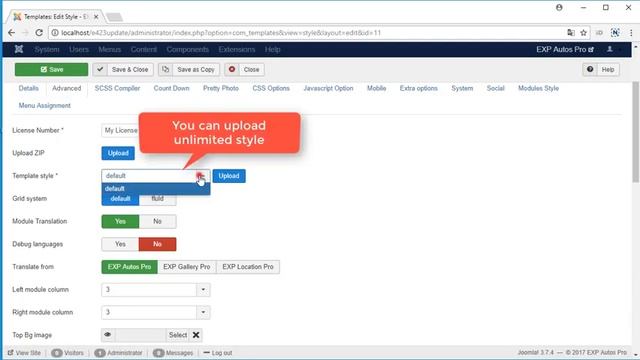Select 'default' option in Template style list
Image resolution: width=640 pixels, height=360 pixels.
click(x=156, y=189)
